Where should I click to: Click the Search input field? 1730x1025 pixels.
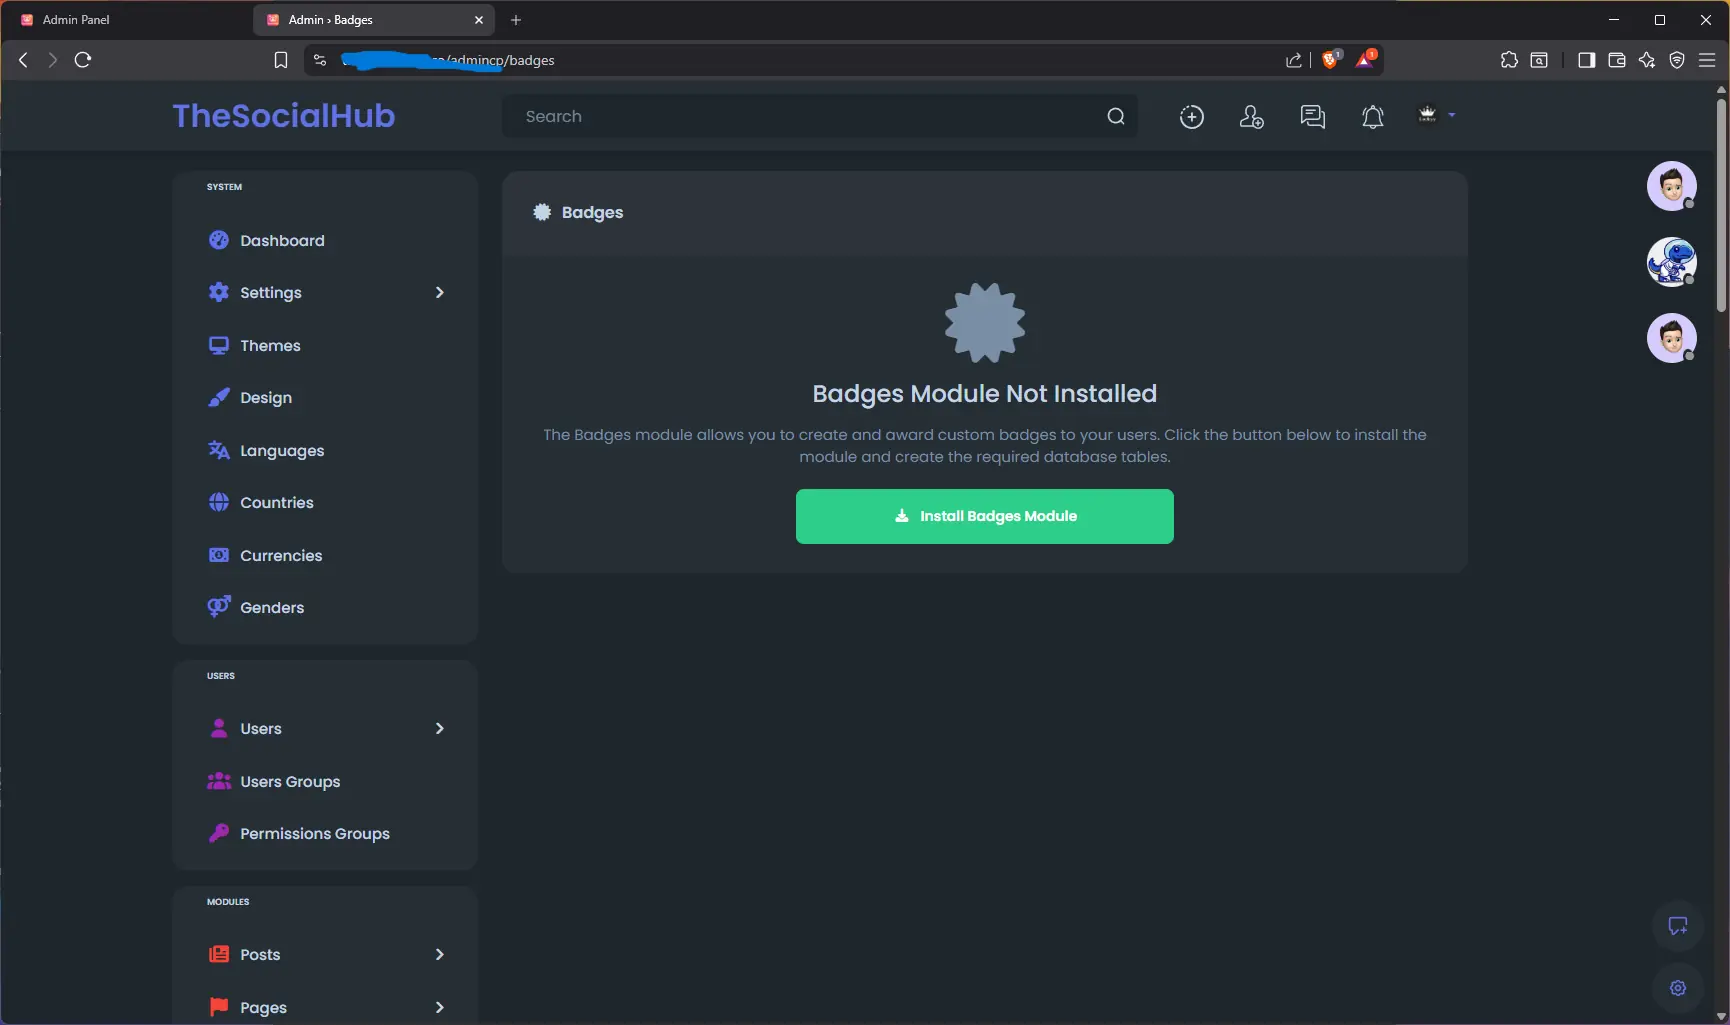800,117
